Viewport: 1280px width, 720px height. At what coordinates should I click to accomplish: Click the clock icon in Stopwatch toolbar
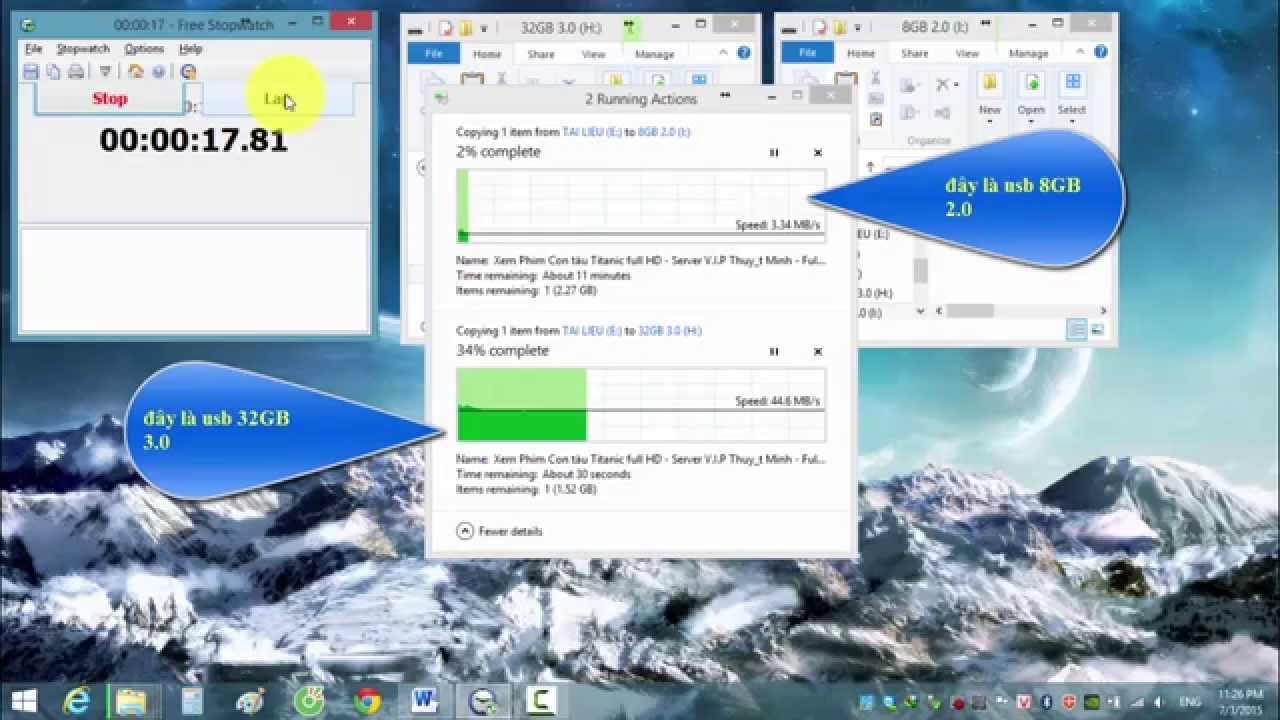click(188, 71)
